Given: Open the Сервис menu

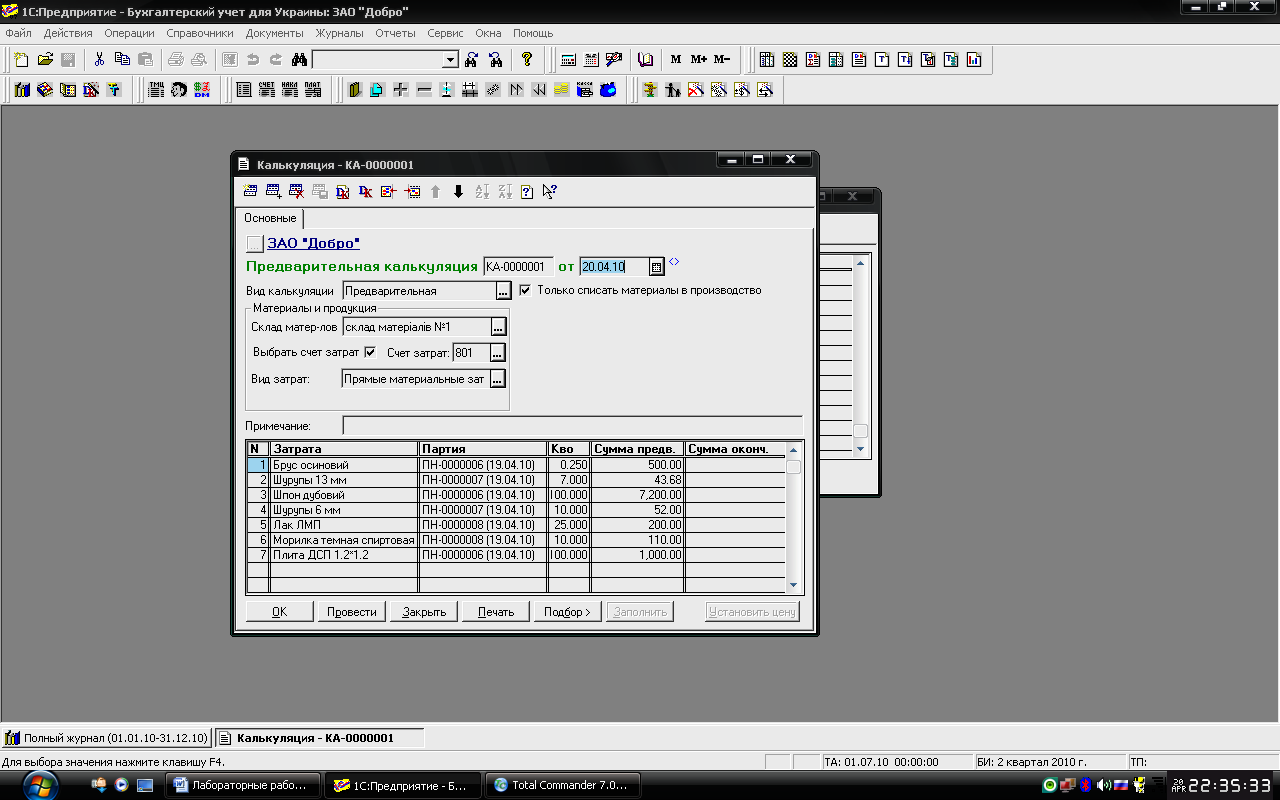Looking at the screenshot, I should coord(445,33).
